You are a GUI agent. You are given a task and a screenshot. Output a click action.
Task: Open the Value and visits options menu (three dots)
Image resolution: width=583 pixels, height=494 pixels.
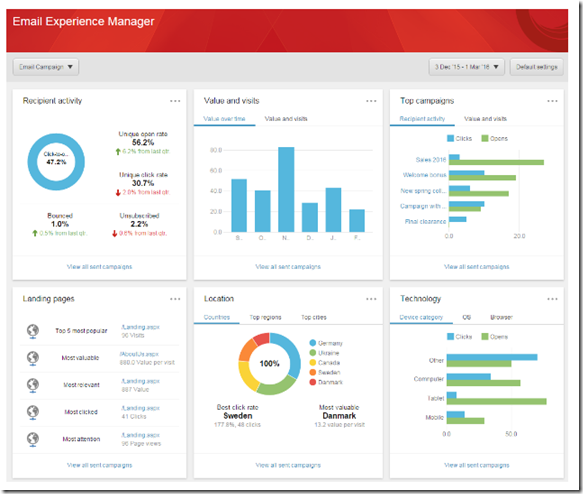371,101
